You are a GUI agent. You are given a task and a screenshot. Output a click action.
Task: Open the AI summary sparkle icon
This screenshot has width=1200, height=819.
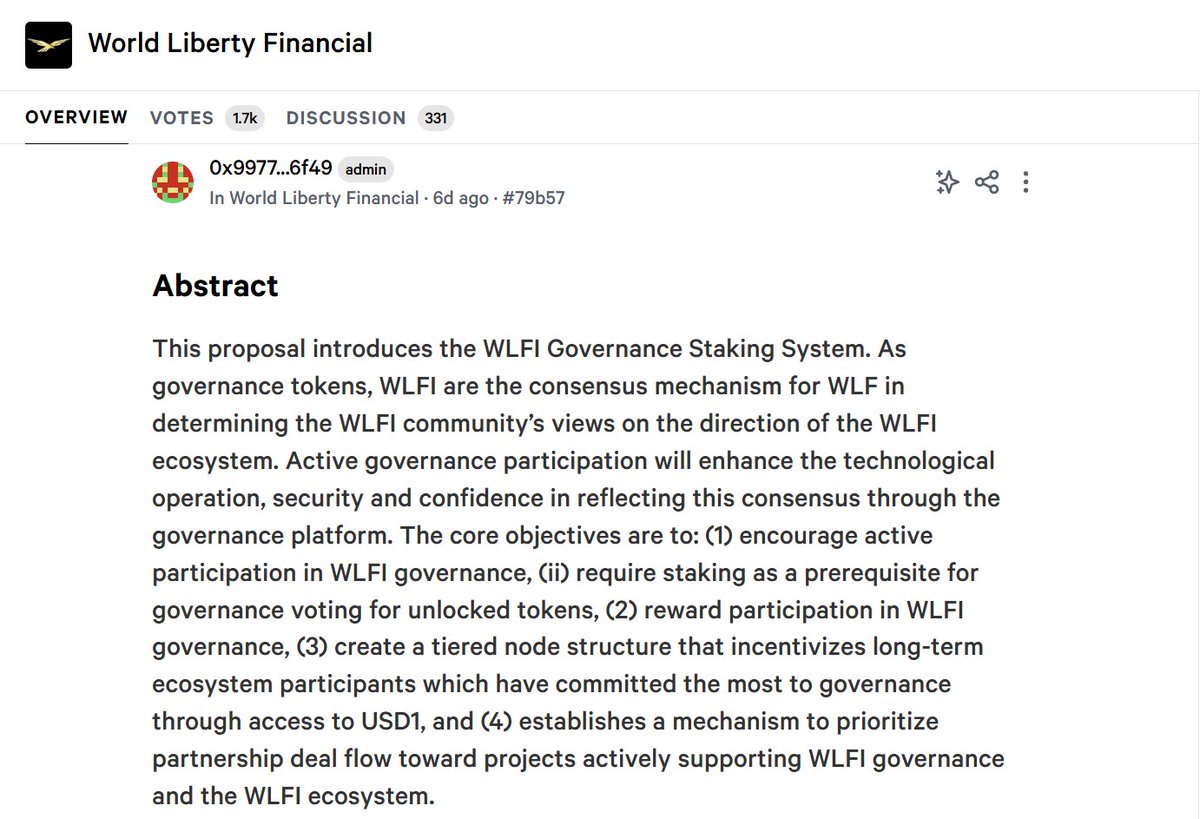tap(946, 182)
